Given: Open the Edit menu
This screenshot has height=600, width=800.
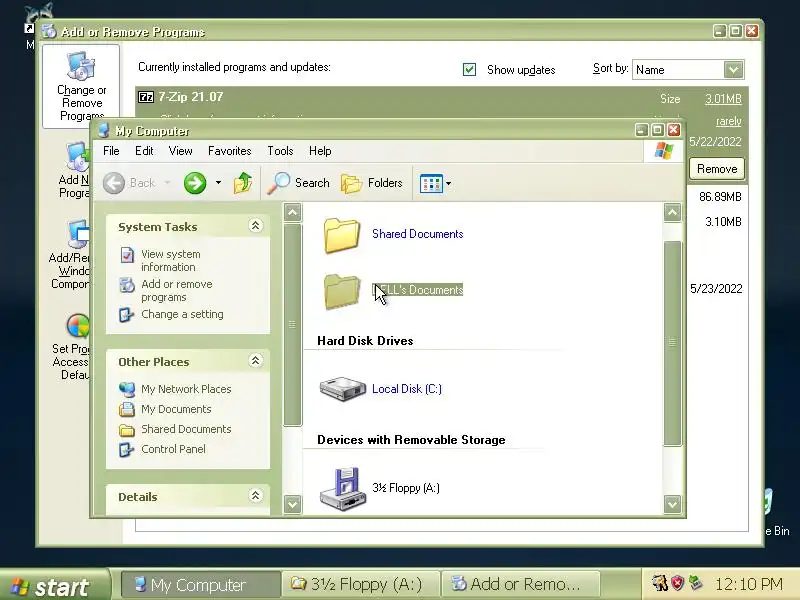Looking at the screenshot, I should (x=144, y=151).
